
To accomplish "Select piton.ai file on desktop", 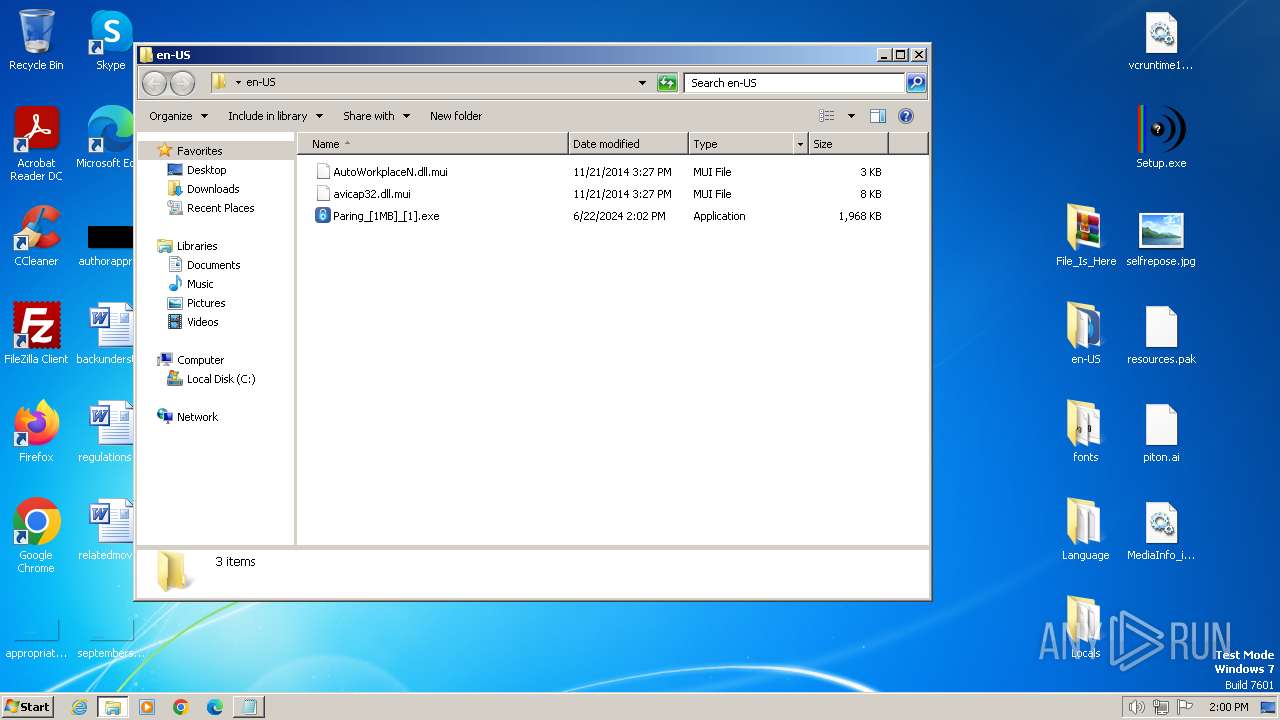I will click(x=1161, y=432).
